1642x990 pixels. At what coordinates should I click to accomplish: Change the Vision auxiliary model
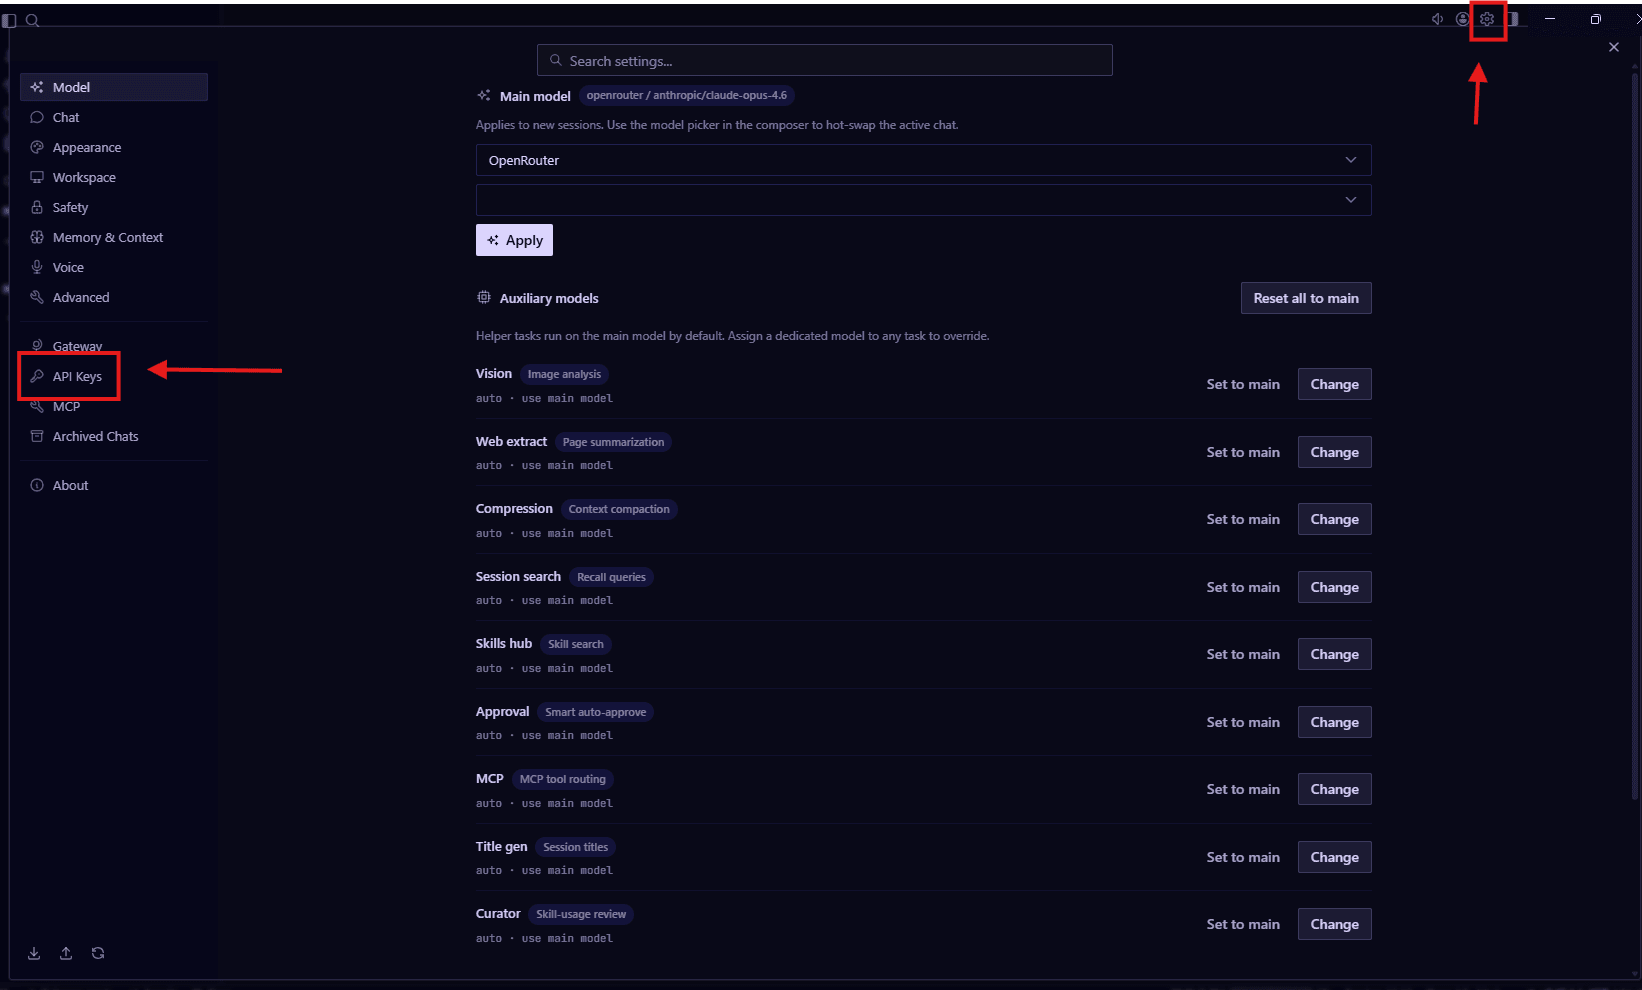coord(1334,384)
